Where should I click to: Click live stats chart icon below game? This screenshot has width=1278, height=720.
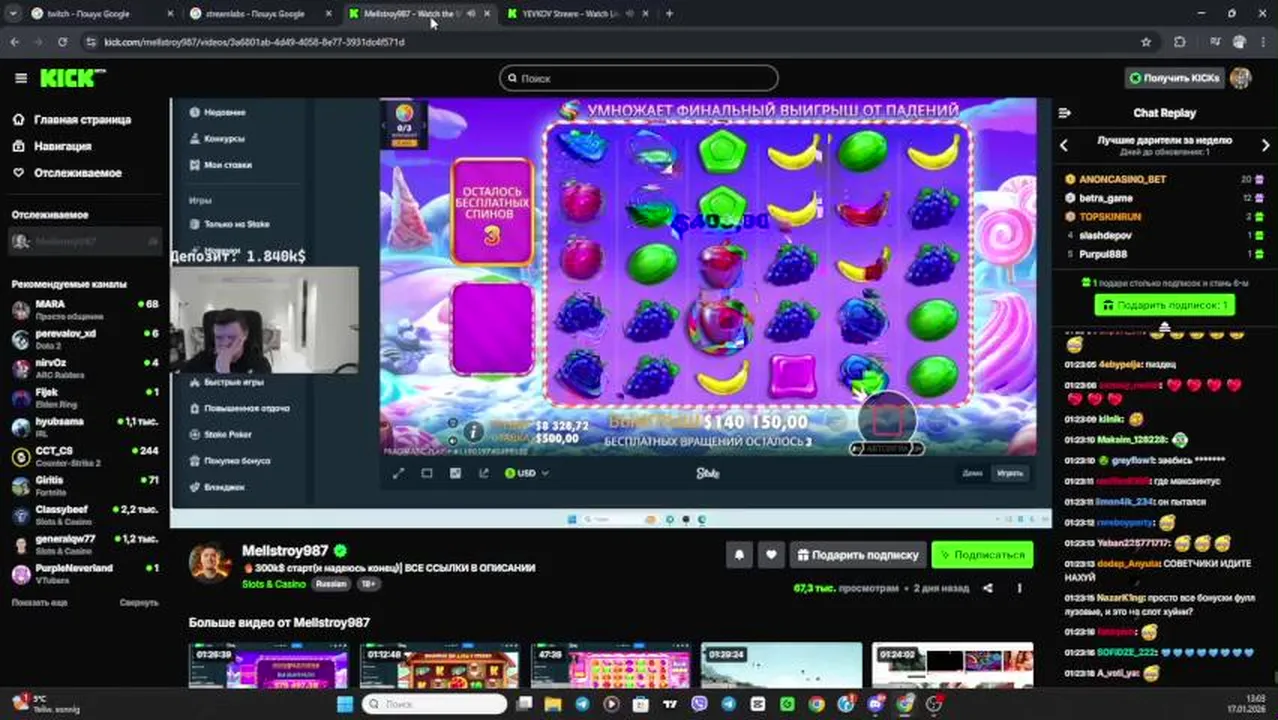(456, 473)
